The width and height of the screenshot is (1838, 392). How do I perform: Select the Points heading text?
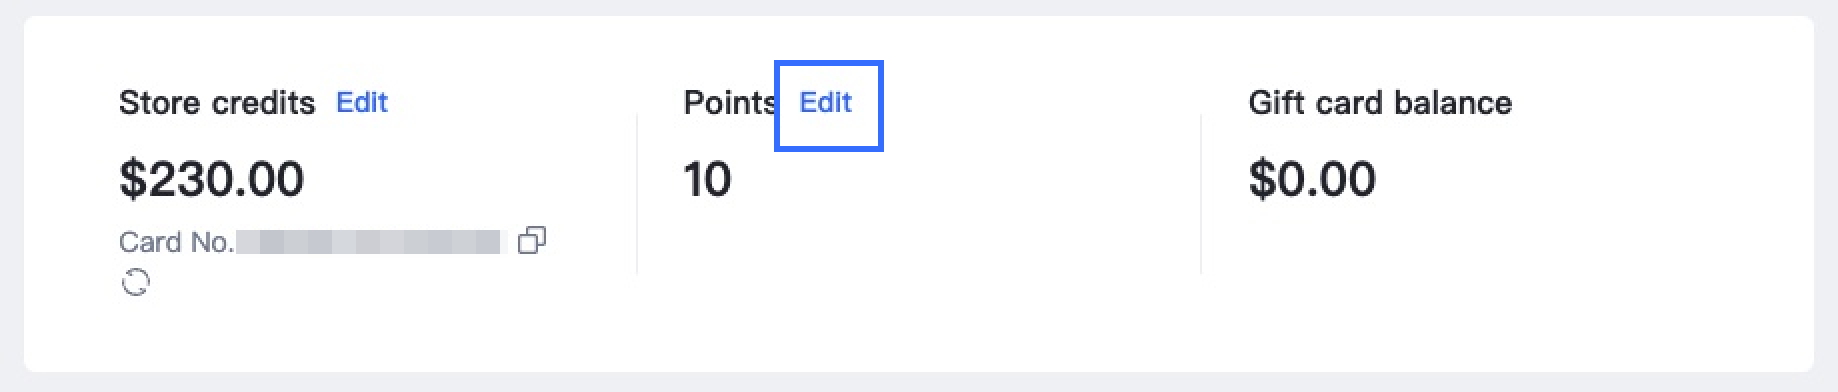730,102
